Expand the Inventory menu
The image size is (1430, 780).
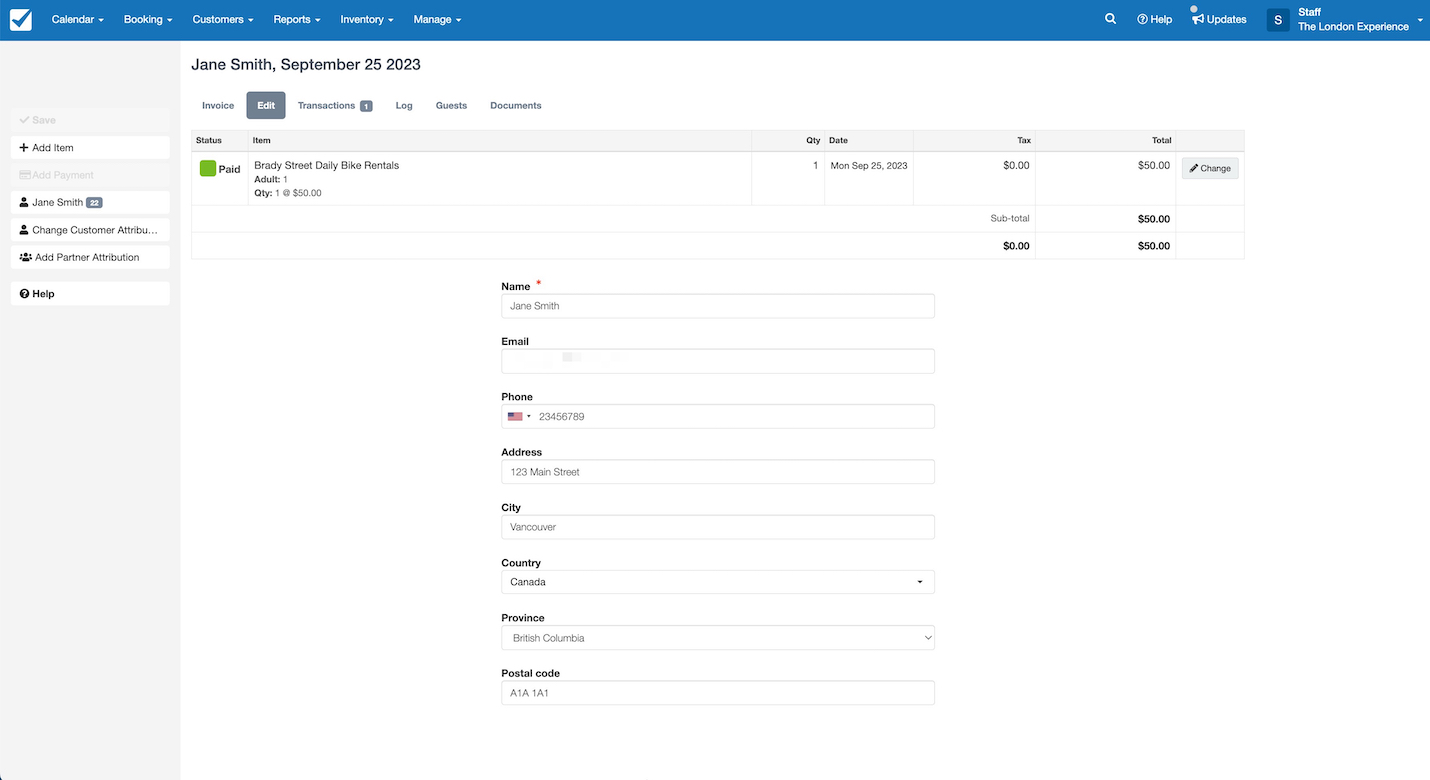coord(367,19)
